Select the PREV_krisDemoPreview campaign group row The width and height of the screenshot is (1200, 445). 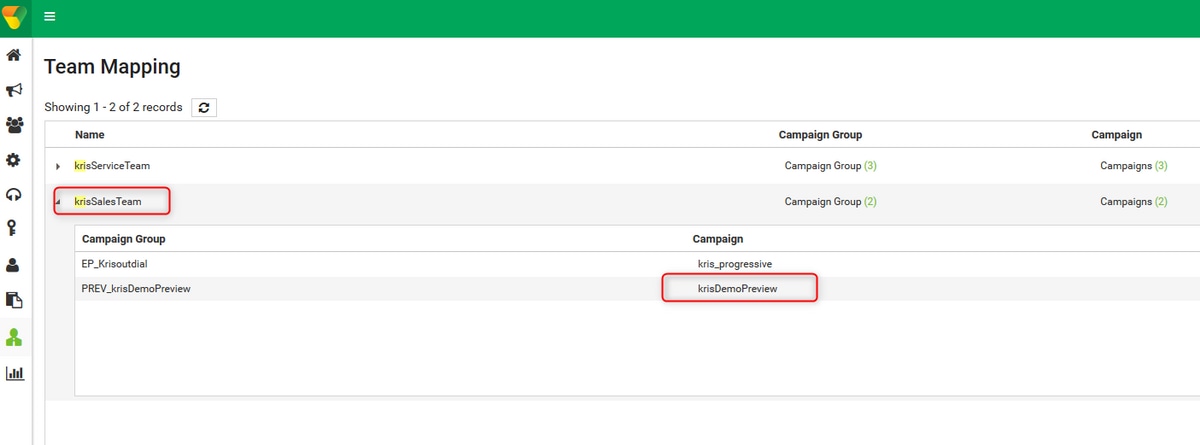coord(637,288)
